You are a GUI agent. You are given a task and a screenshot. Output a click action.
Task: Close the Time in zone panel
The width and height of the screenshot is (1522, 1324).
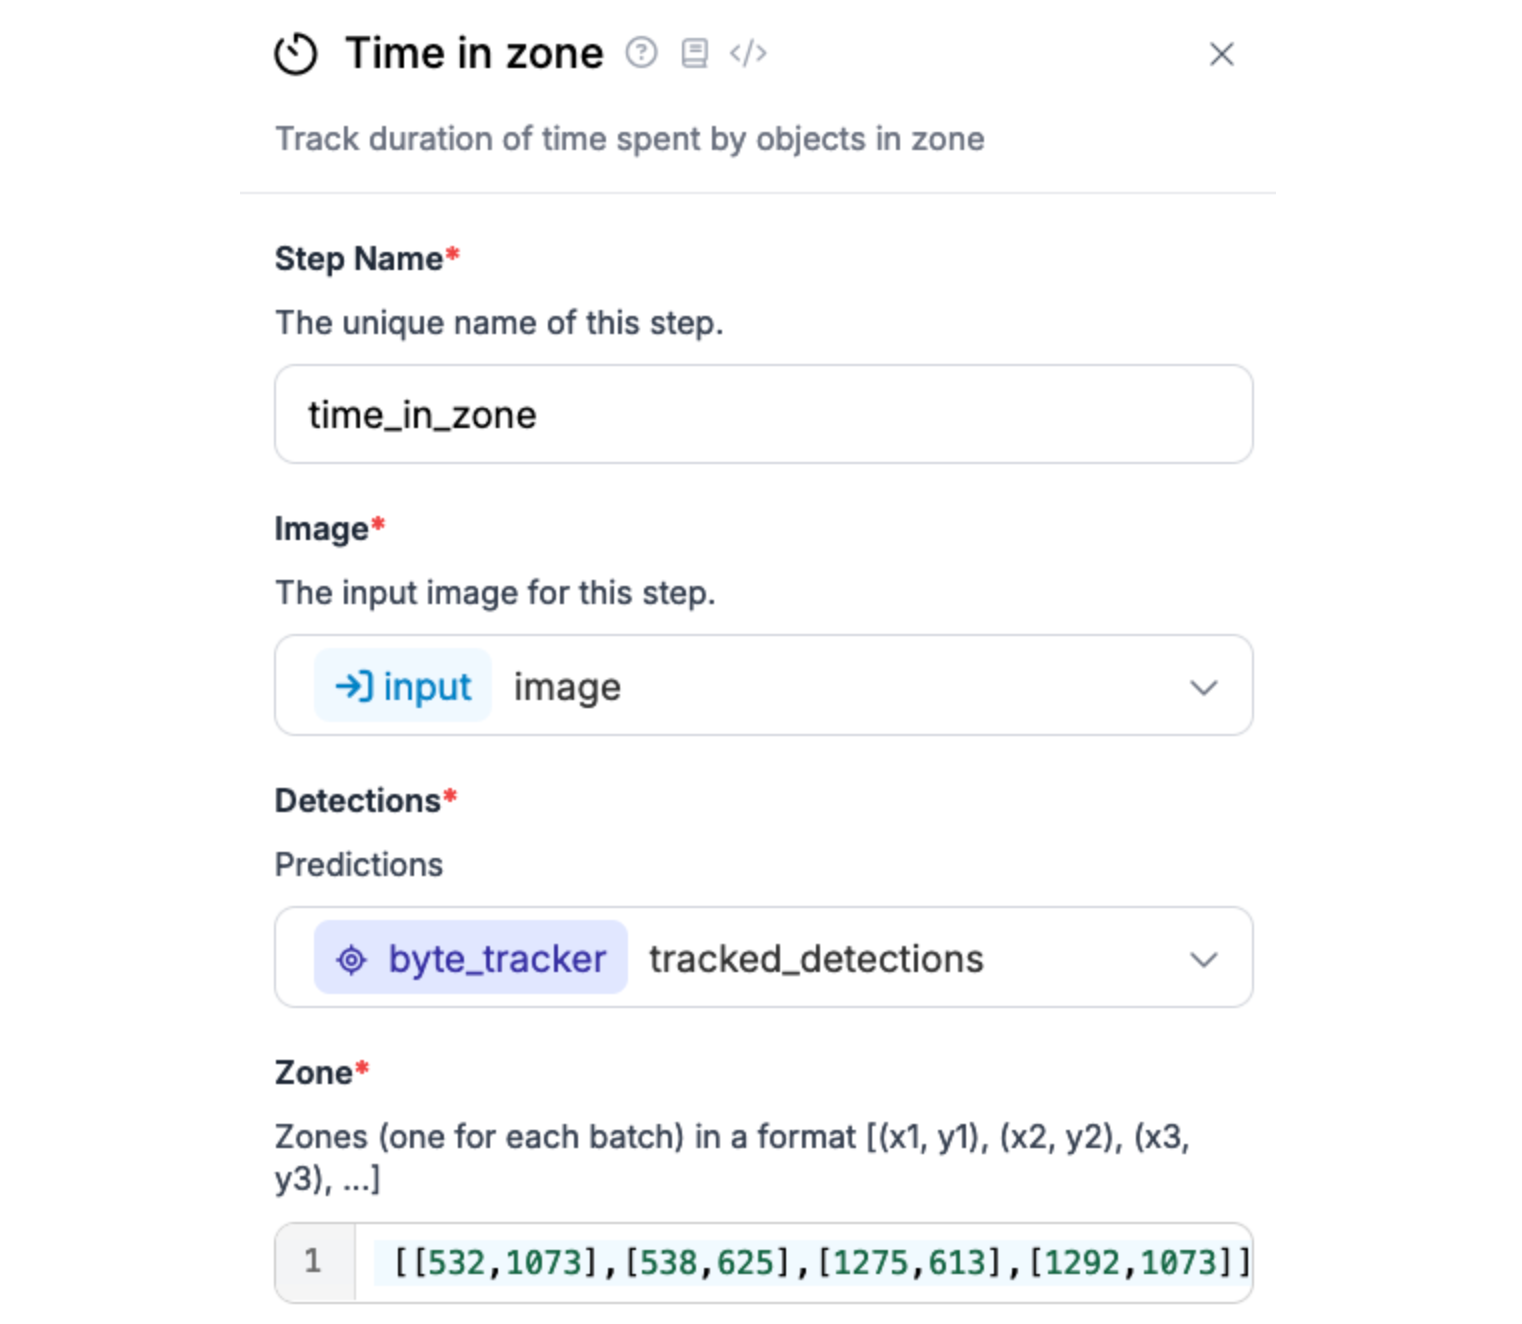(x=1221, y=54)
